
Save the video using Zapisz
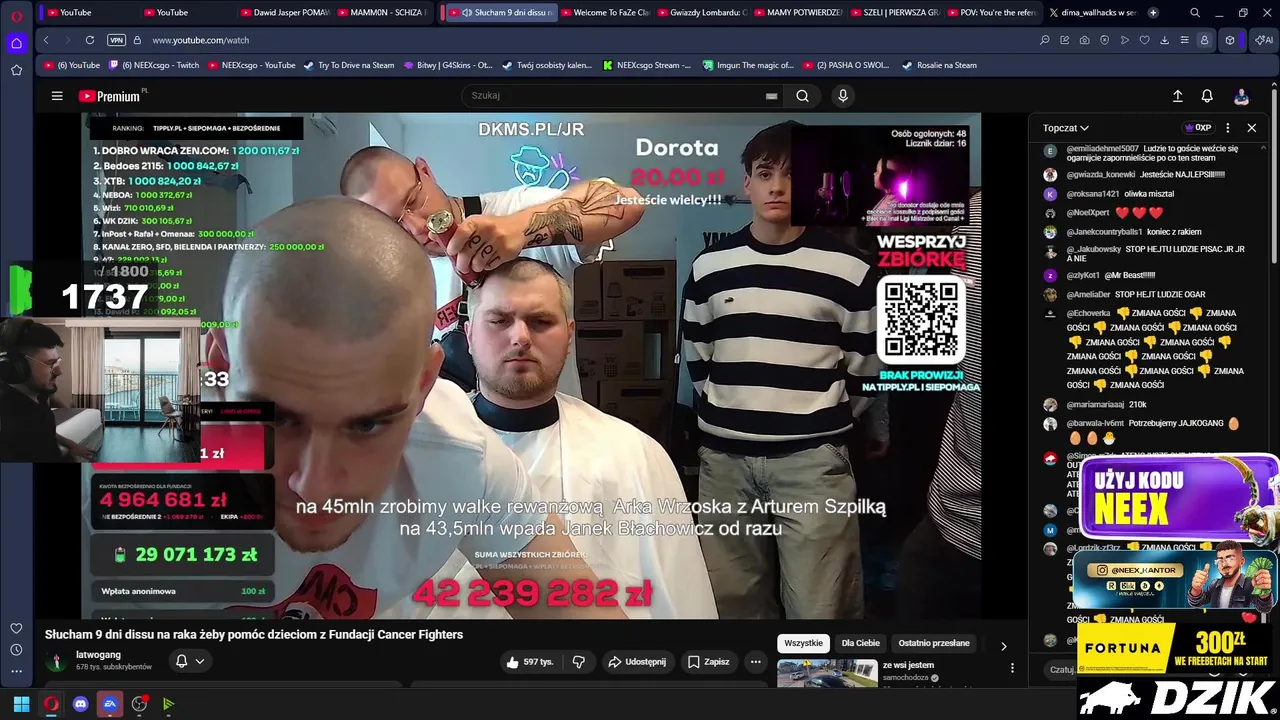pyautogui.click(x=708, y=662)
